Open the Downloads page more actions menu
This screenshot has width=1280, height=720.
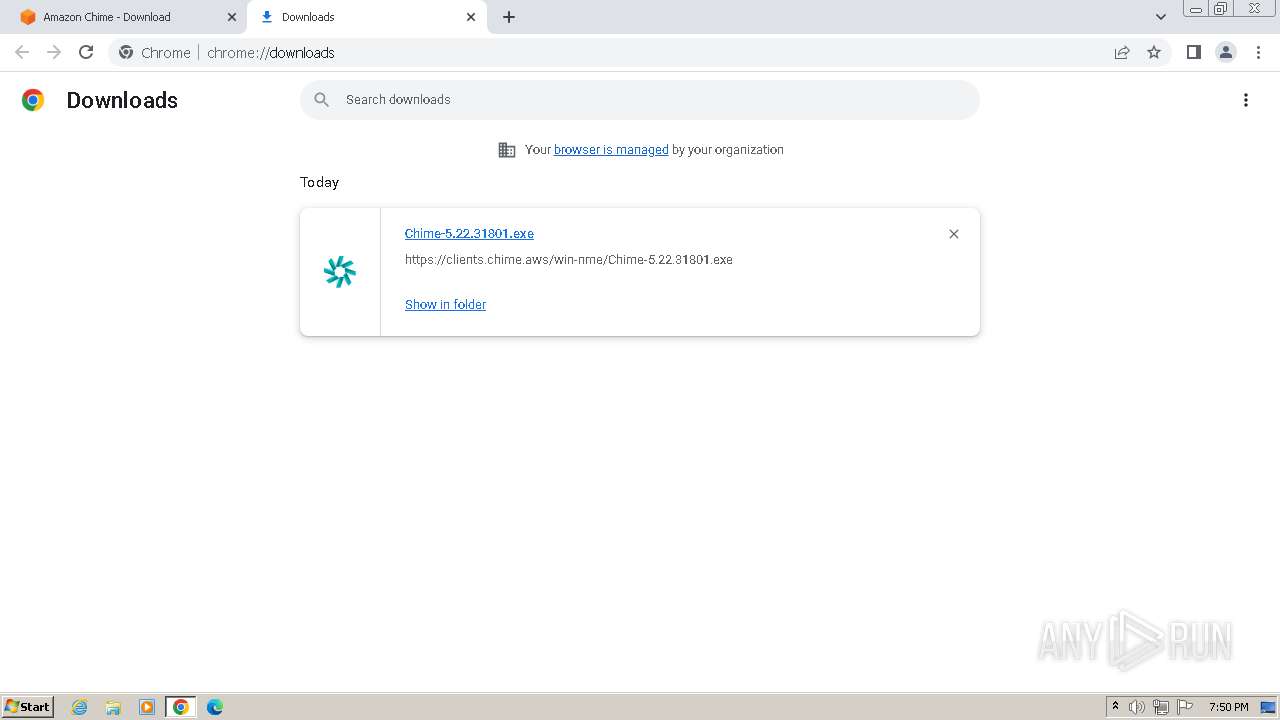(1246, 100)
